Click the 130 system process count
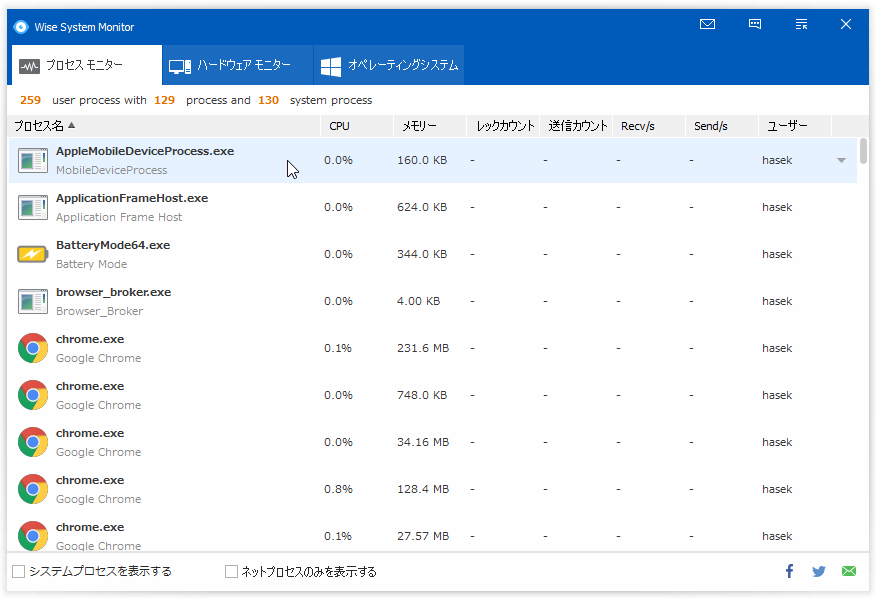876x598 pixels. tap(268, 100)
